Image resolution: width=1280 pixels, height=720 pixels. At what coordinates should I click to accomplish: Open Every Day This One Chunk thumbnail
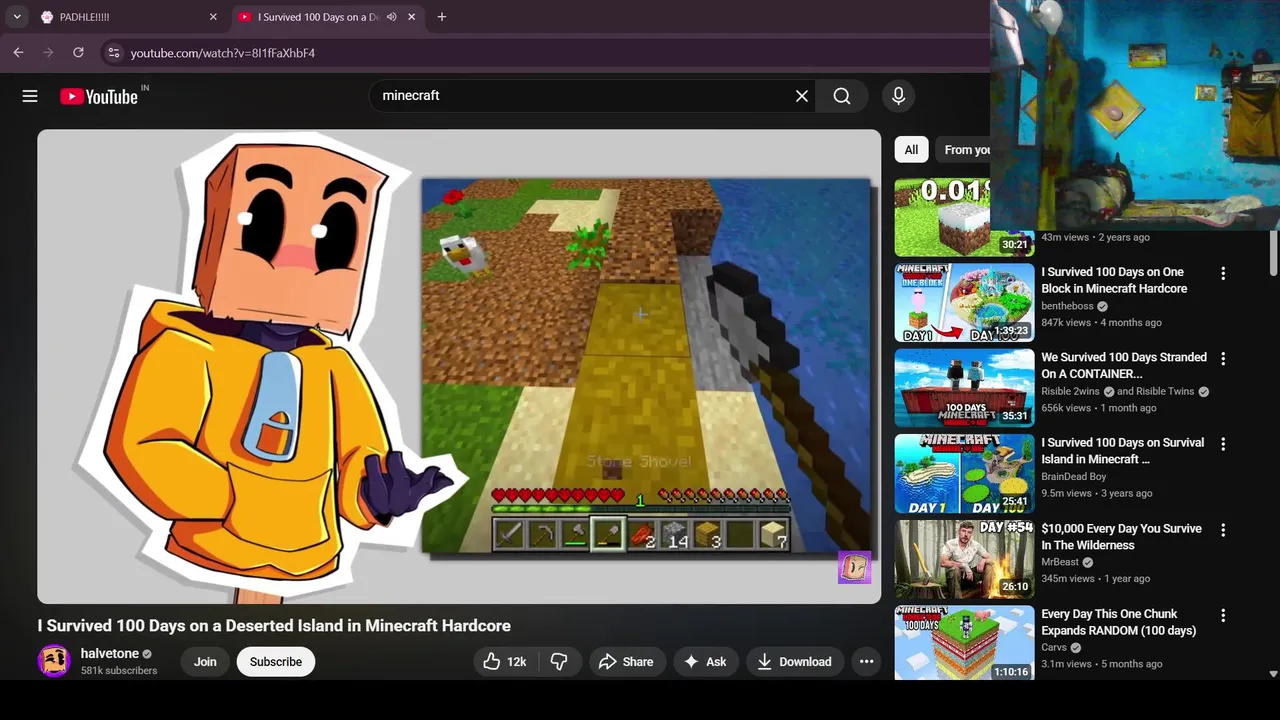(x=964, y=643)
